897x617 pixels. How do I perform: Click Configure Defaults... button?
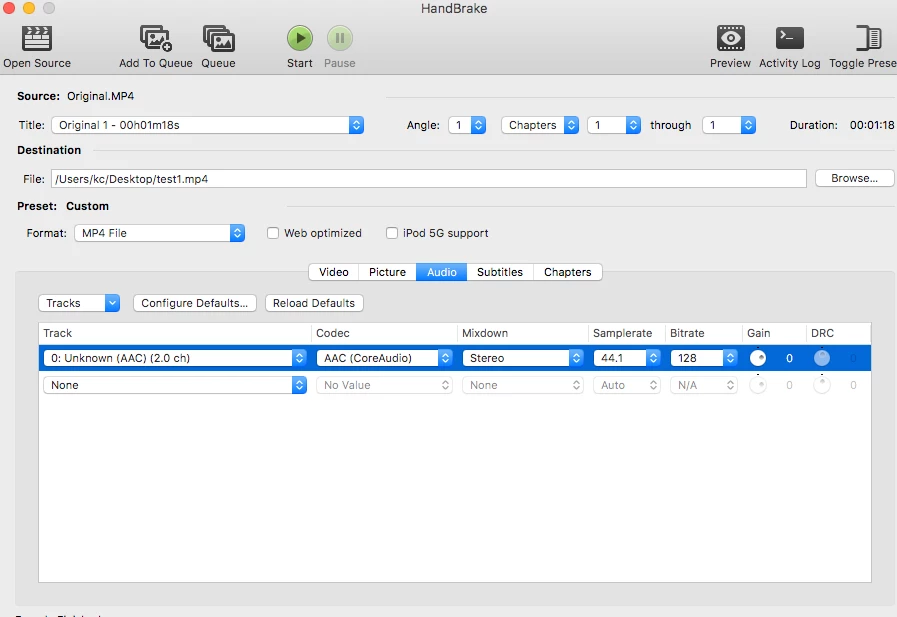coord(195,303)
